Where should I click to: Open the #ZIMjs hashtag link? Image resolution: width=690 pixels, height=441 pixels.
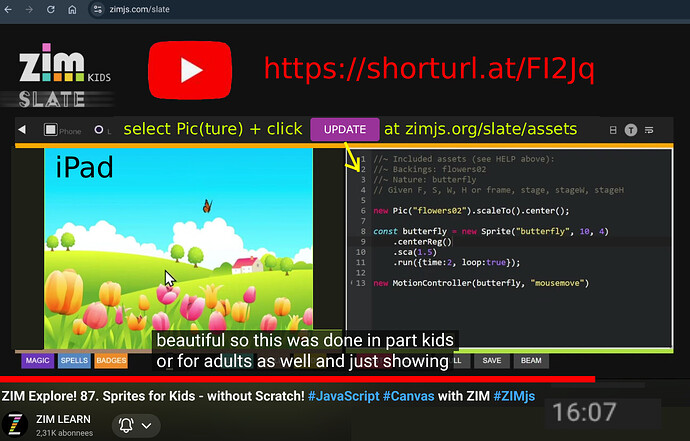(x=514, y=396)
